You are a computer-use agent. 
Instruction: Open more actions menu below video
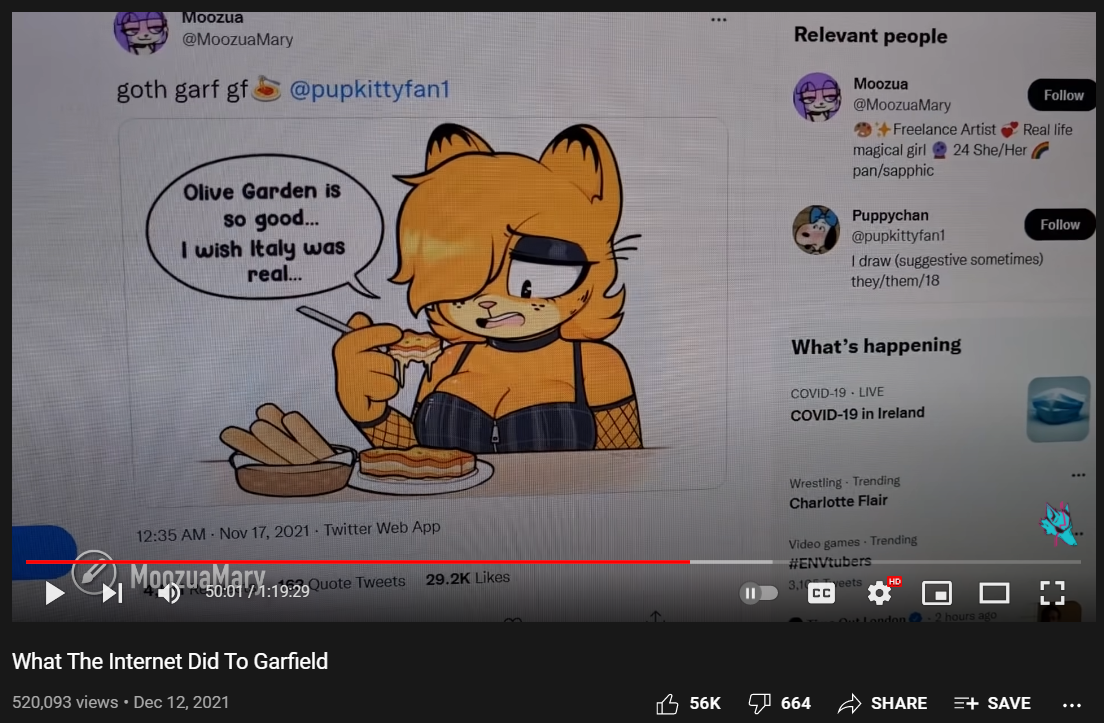pos(1072,705)
